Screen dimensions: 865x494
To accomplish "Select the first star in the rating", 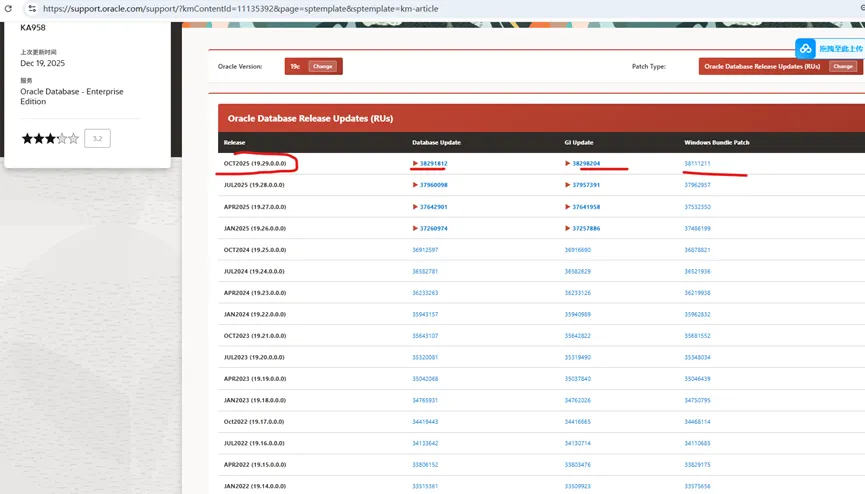I will (27, 139).
